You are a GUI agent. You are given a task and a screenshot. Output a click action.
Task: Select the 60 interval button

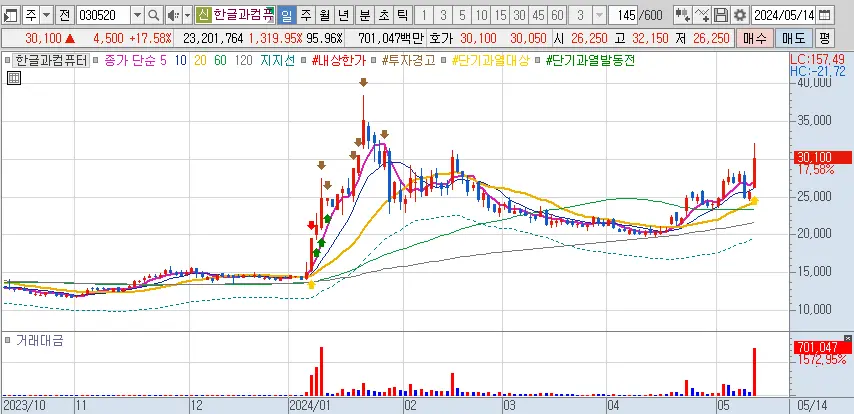557,15
